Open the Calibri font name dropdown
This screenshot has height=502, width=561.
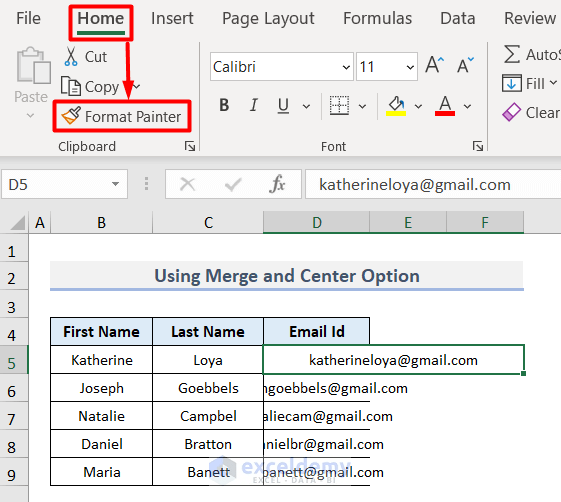(x=346, y=67)
